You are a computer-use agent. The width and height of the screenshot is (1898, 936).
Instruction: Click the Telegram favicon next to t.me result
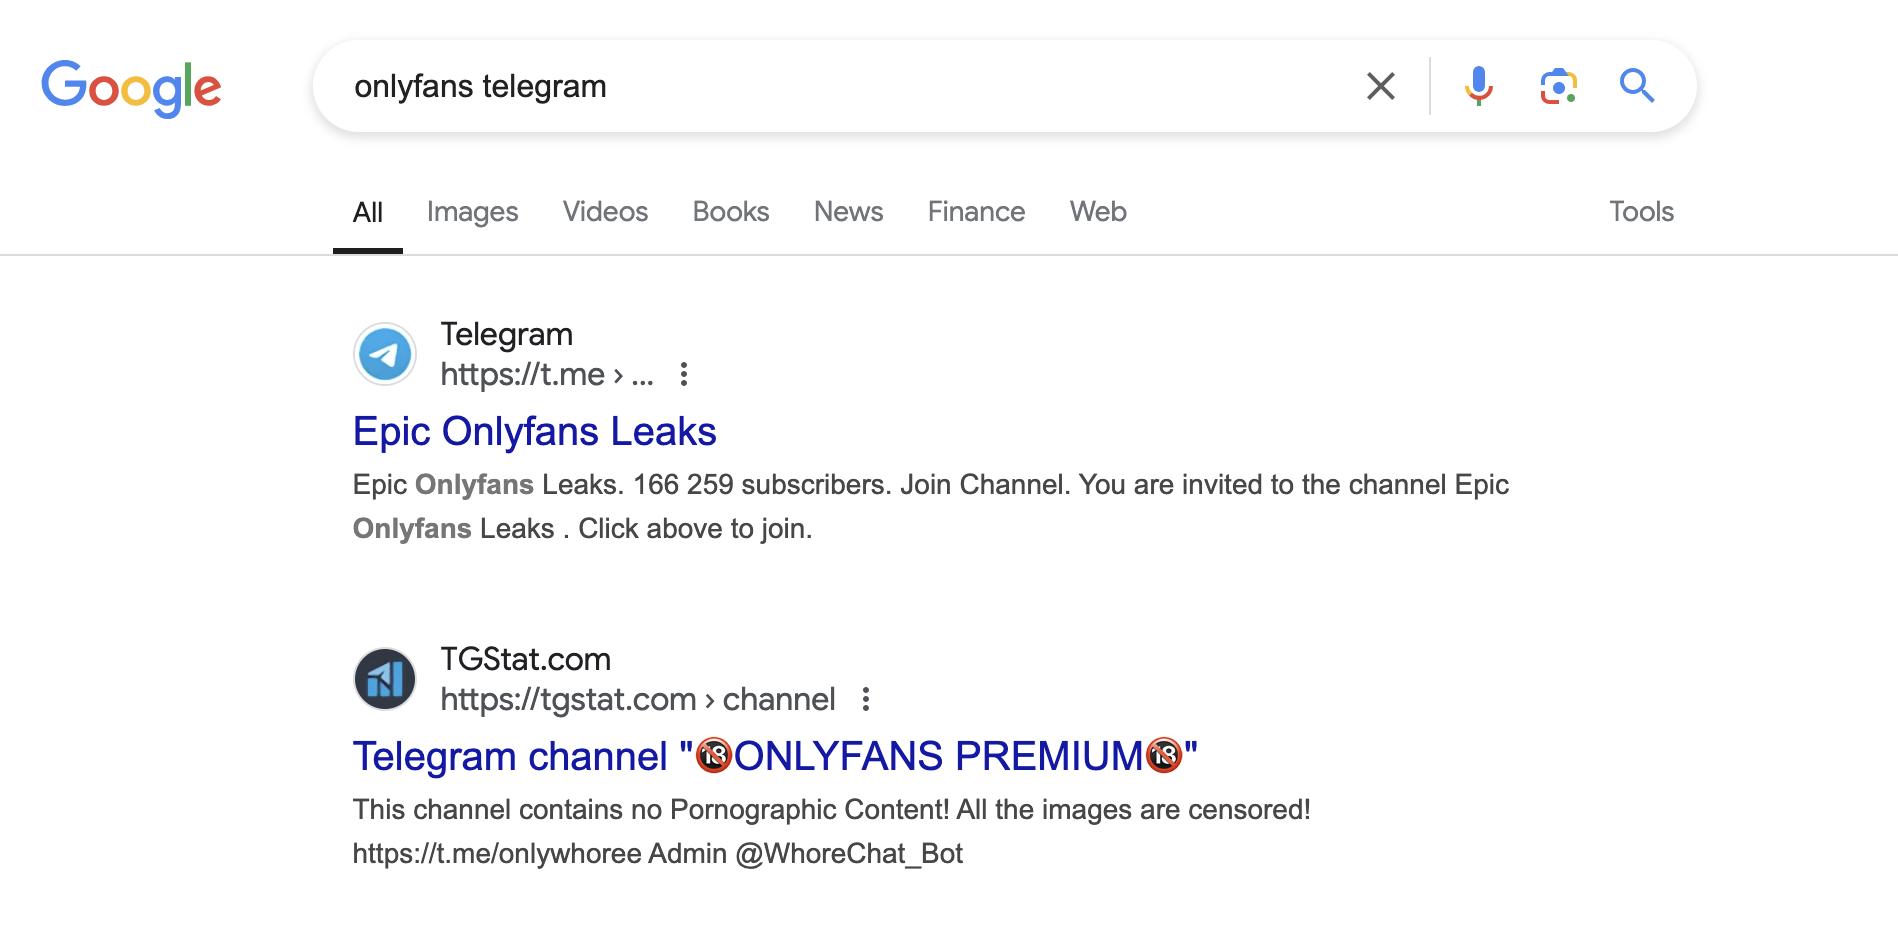click(384, 354)
